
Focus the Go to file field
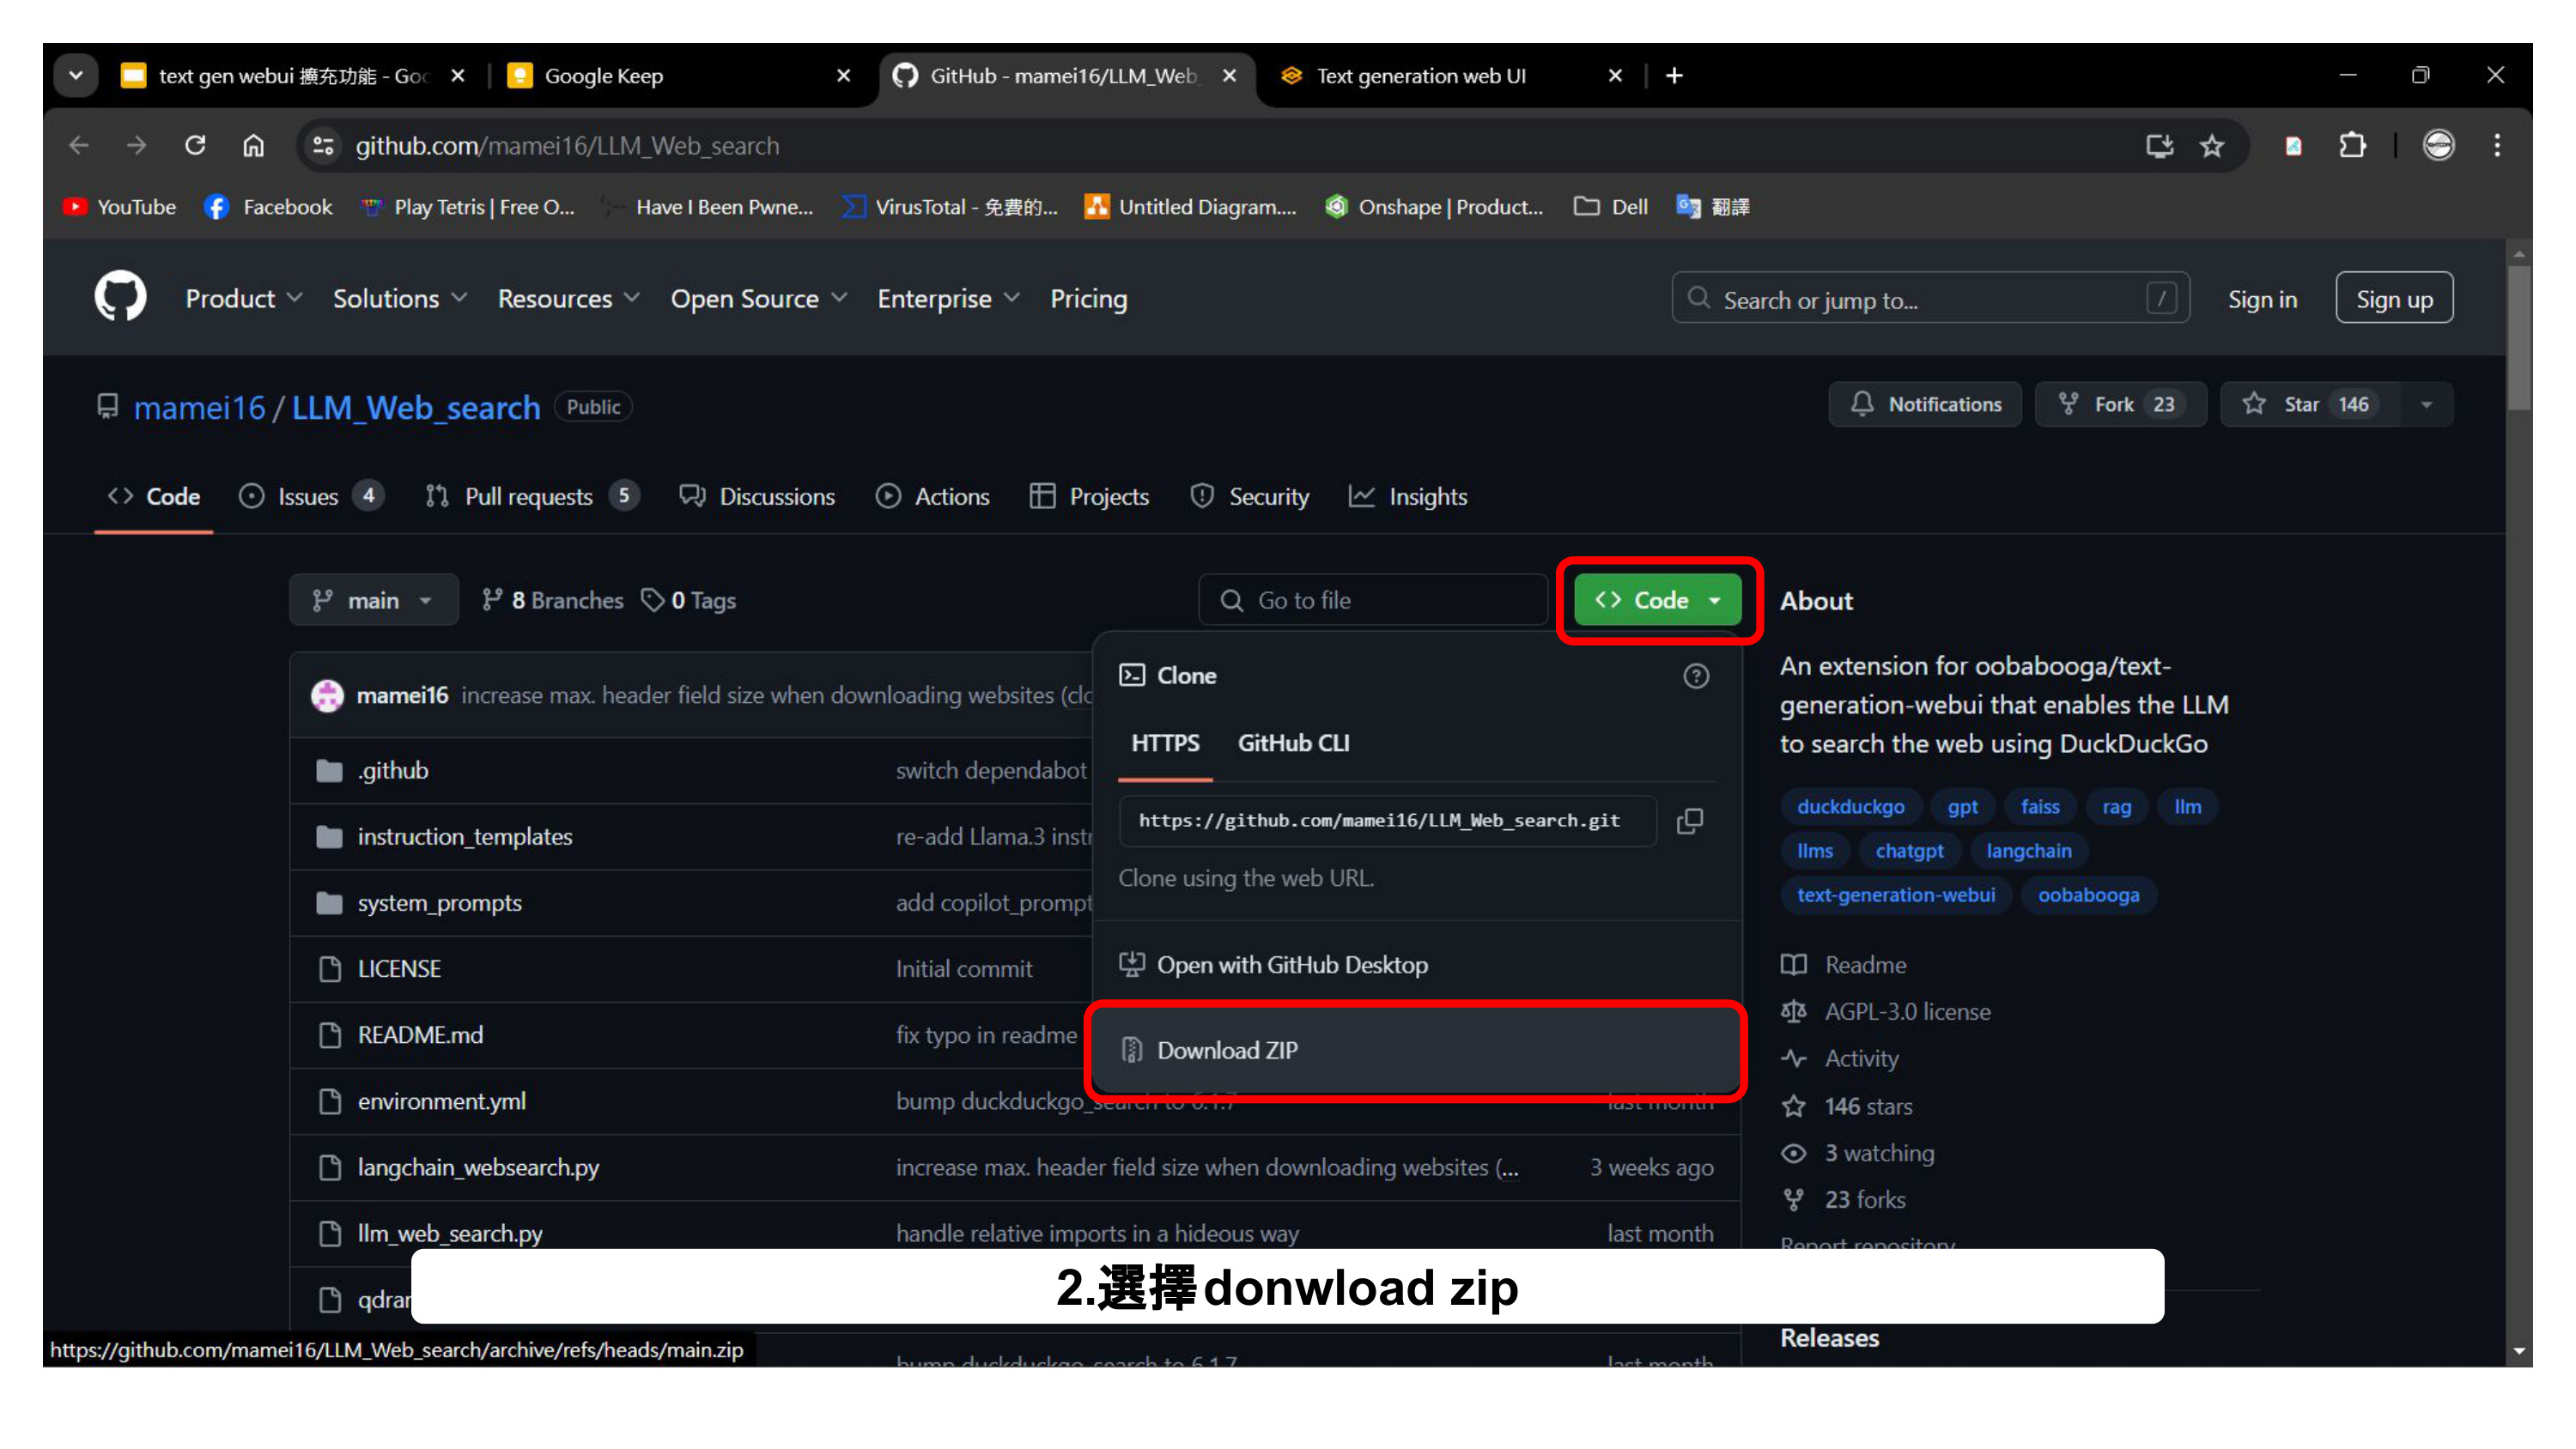tap(1372, 600)
